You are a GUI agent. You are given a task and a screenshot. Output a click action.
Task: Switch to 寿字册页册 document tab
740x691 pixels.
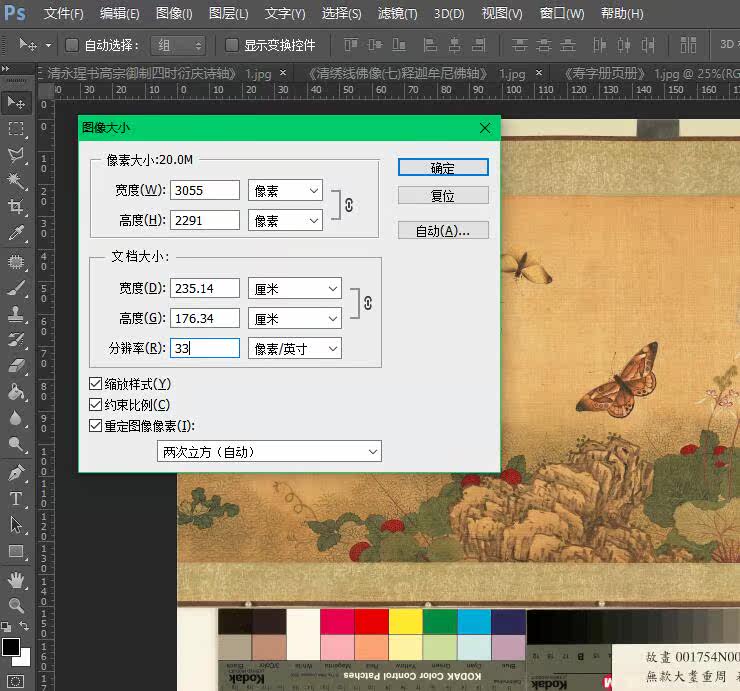(x=651, y=74)
